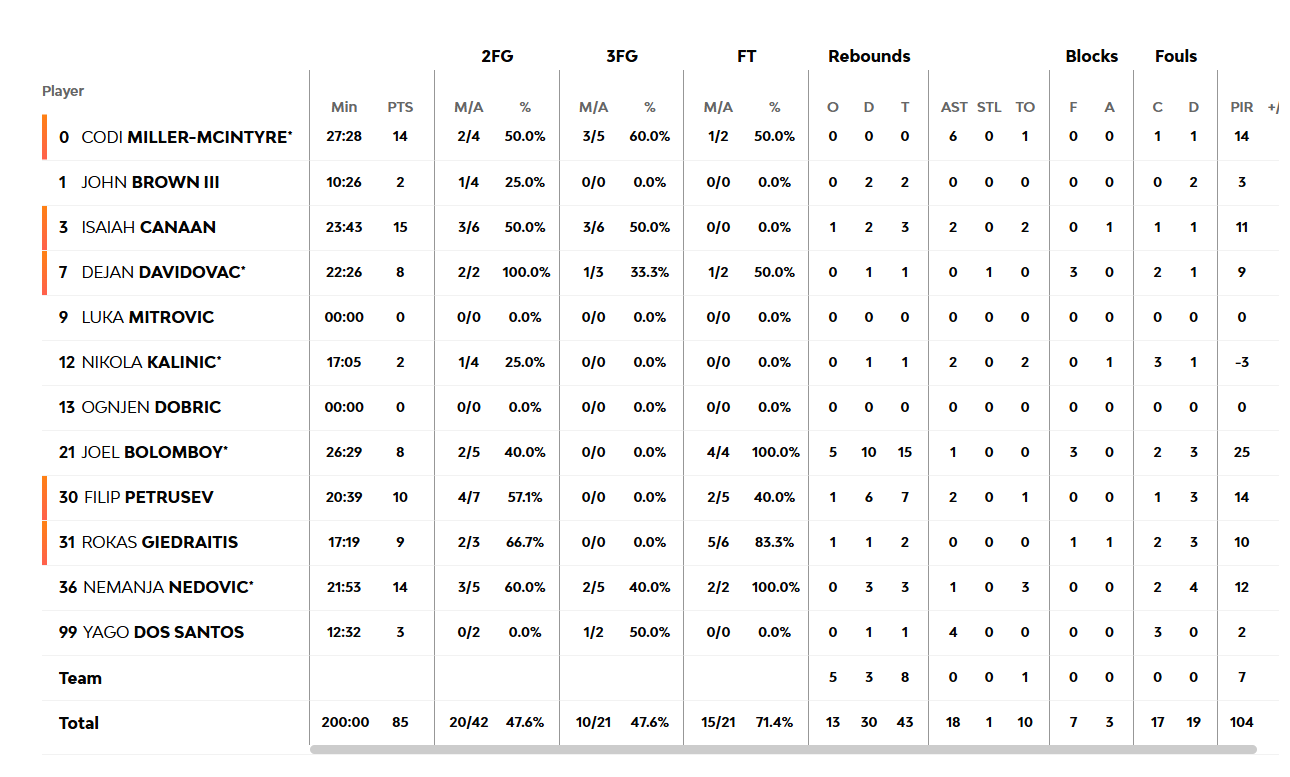This screenshot has width=1290, height=777.
Task: Click the PTS column header
Action: [x=400, y=107]
